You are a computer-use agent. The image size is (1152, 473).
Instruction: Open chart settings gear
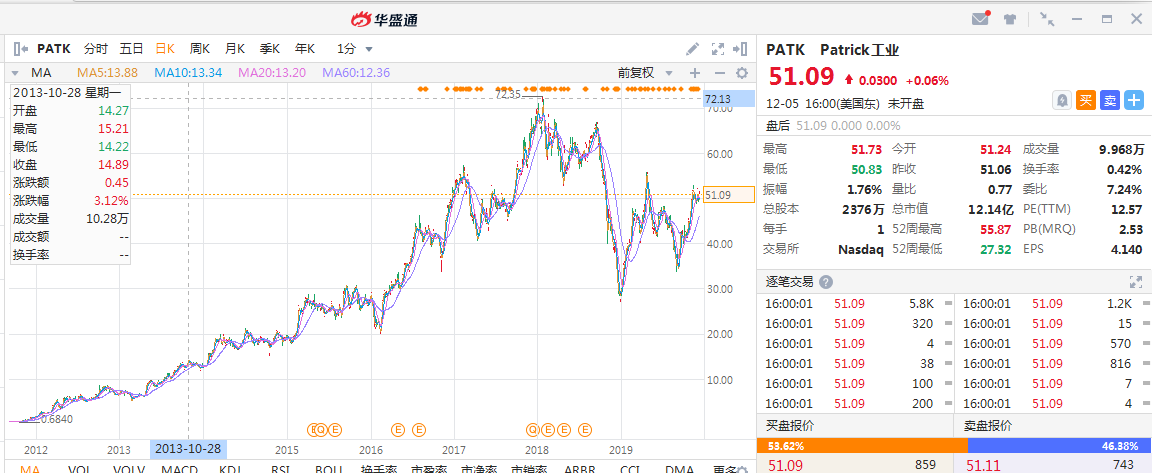point(742,73)
